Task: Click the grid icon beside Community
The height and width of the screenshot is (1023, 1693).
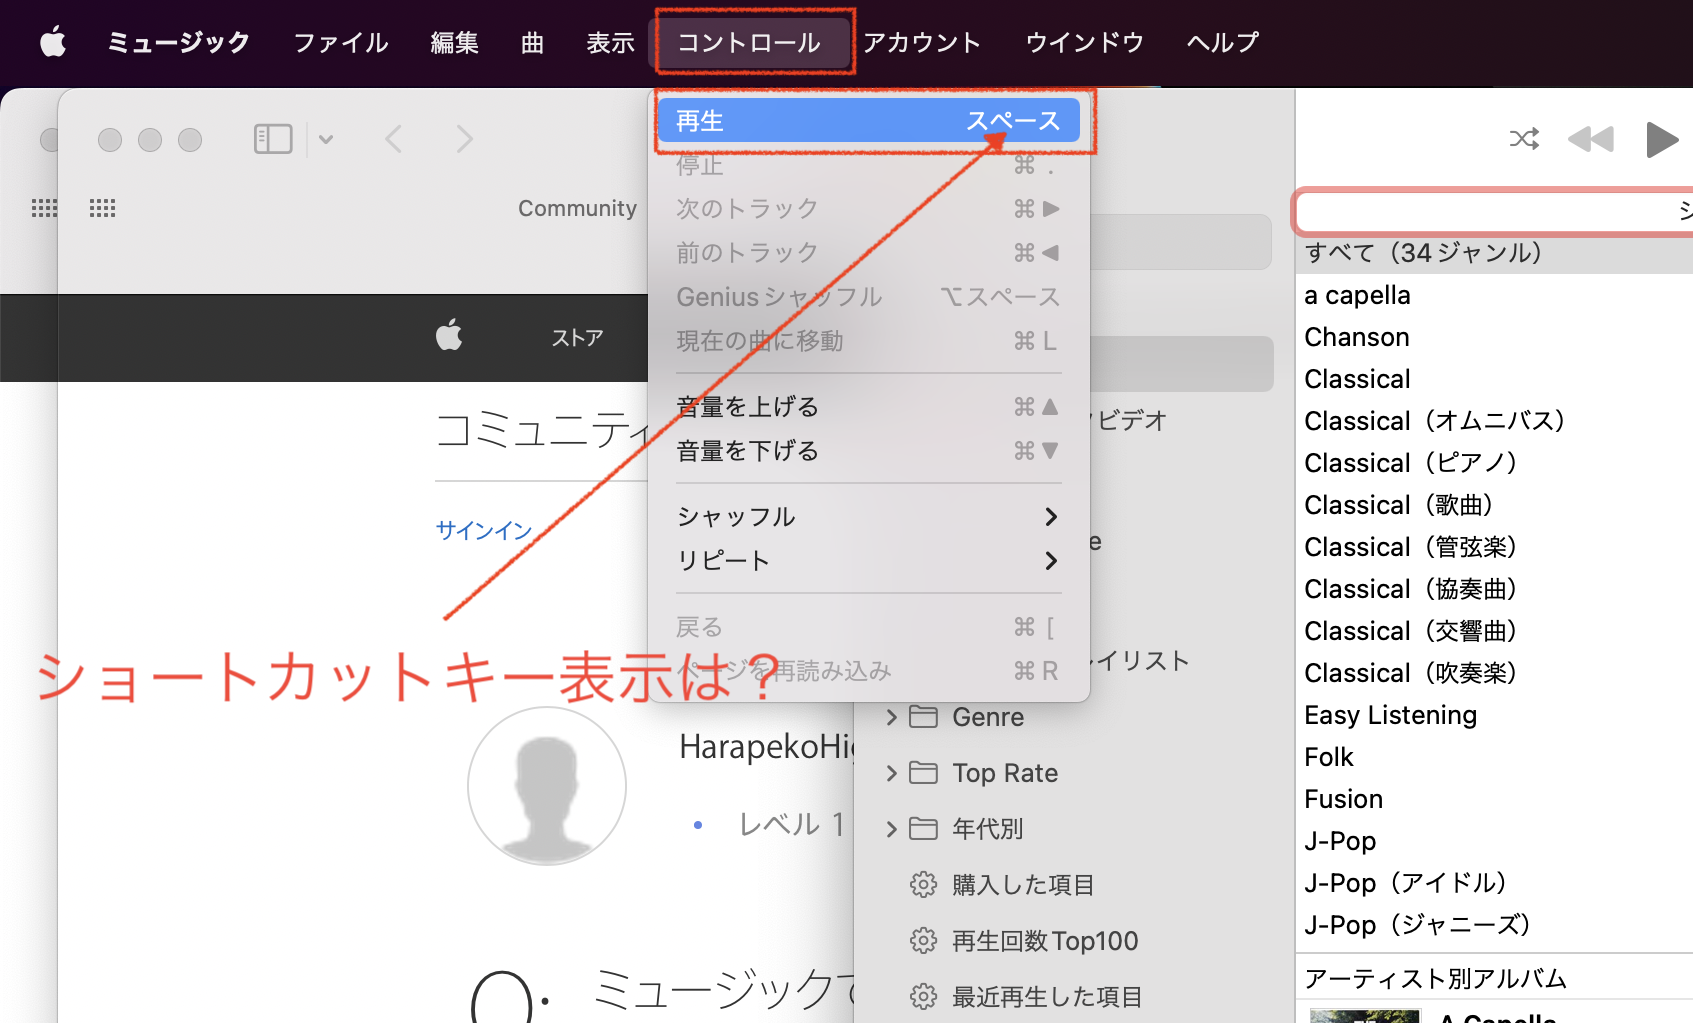Action: (x=102, y=208)
